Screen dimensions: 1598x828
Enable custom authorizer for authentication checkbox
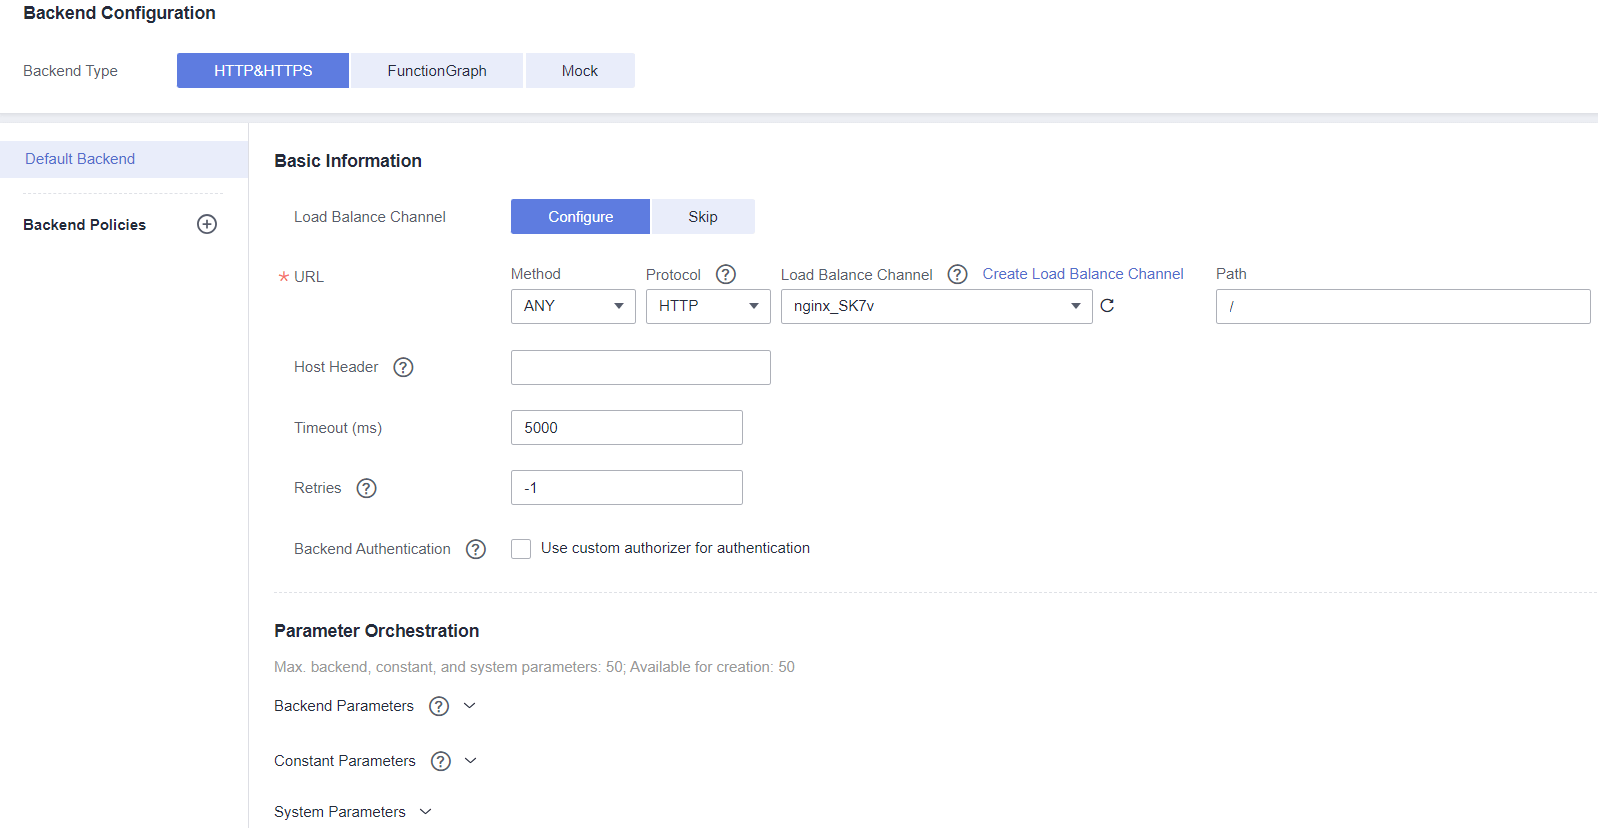point(521,549)
